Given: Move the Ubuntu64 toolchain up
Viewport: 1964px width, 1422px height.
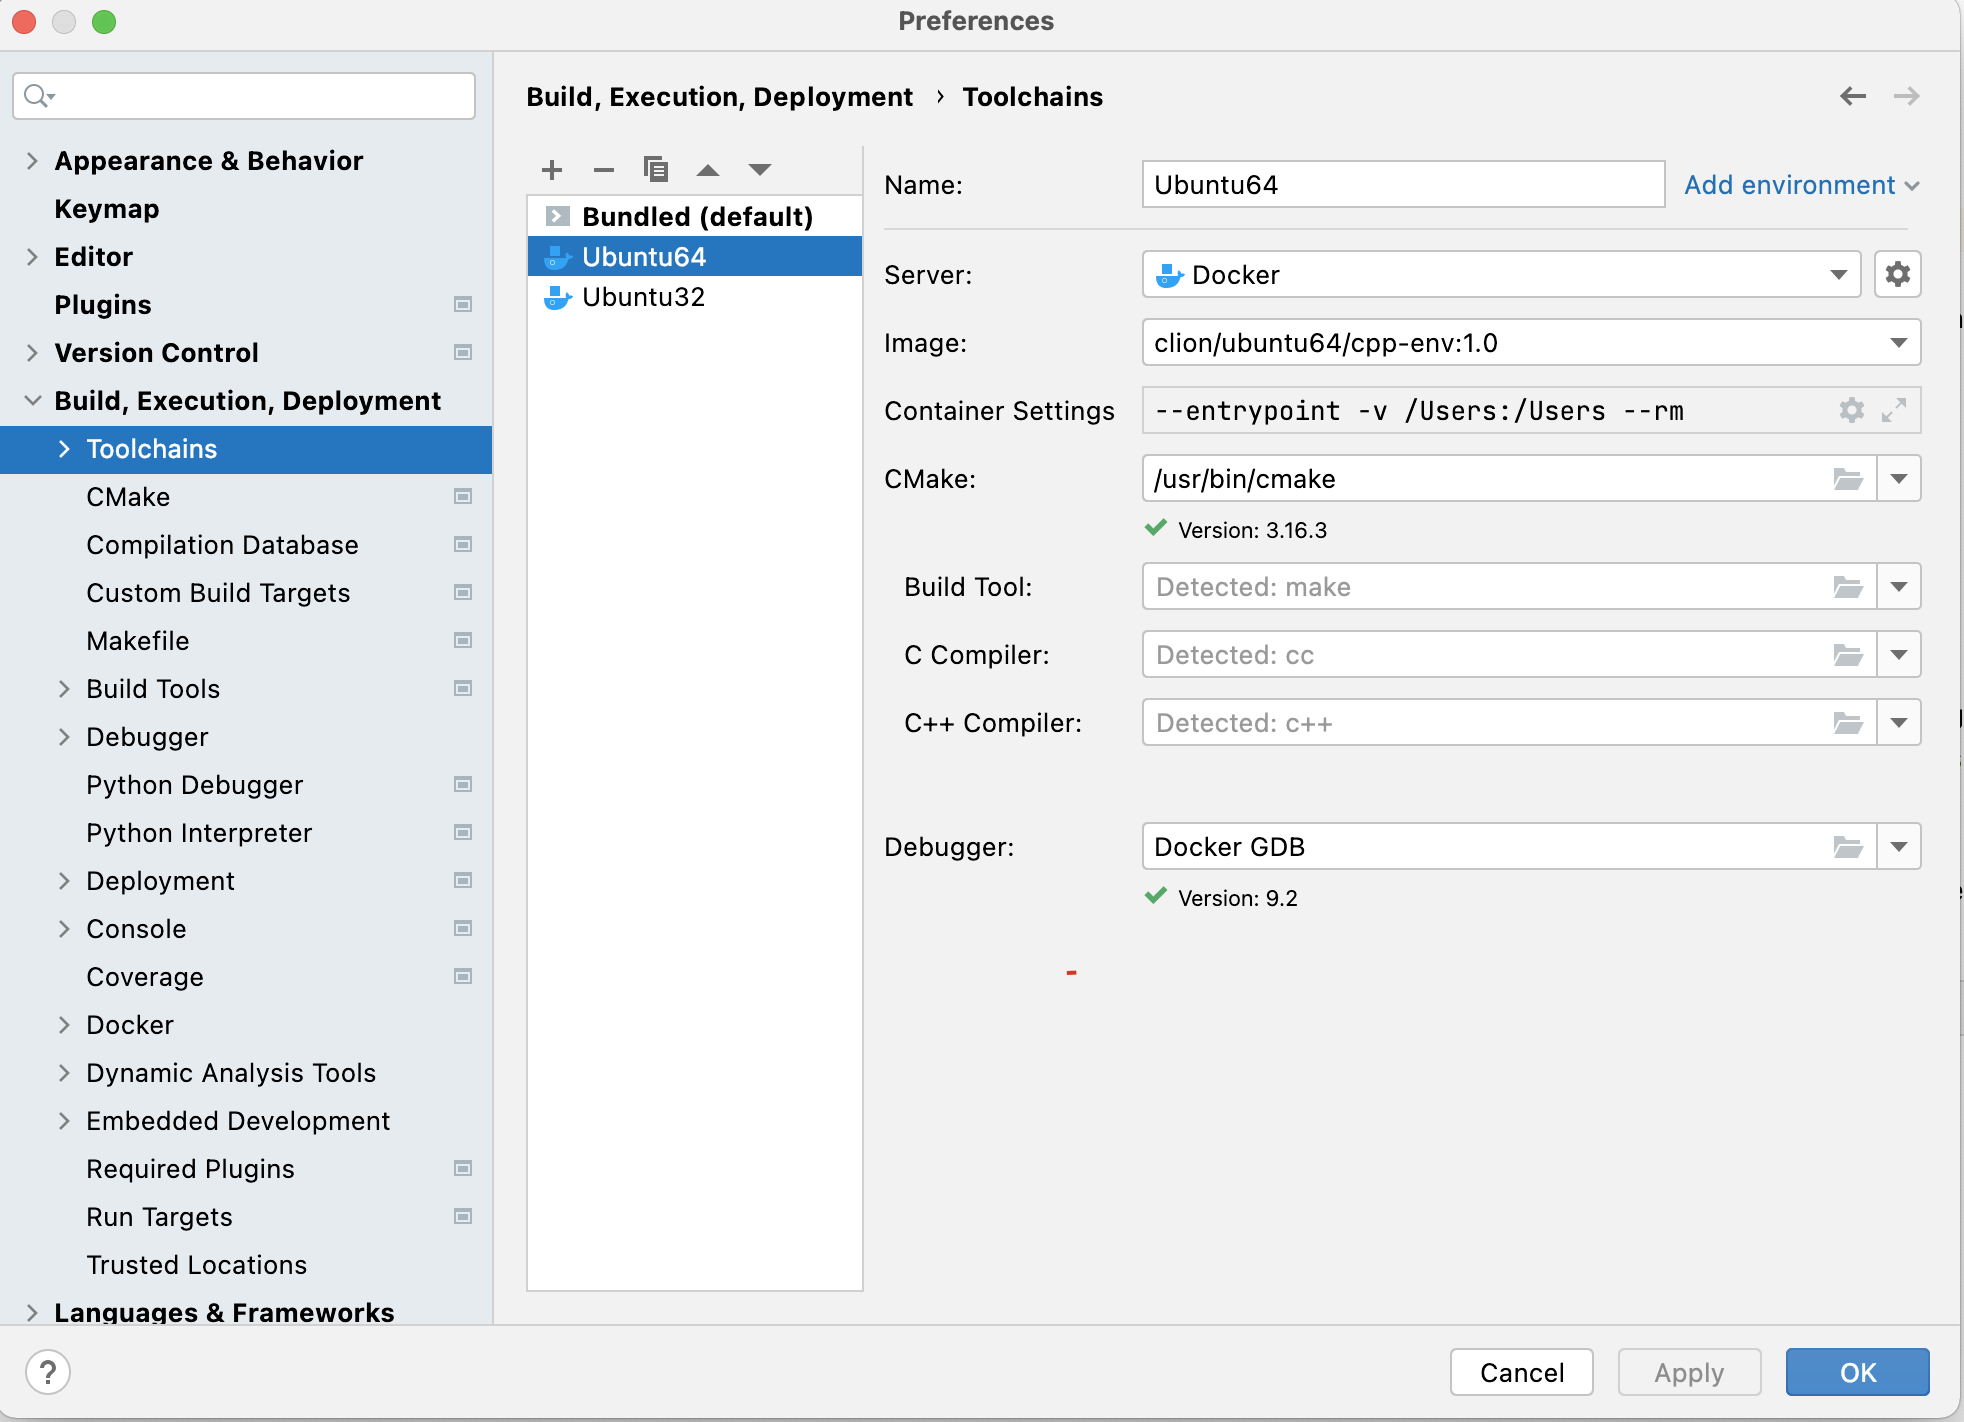Looking at the screenshot, I should [x=708, y=170].
